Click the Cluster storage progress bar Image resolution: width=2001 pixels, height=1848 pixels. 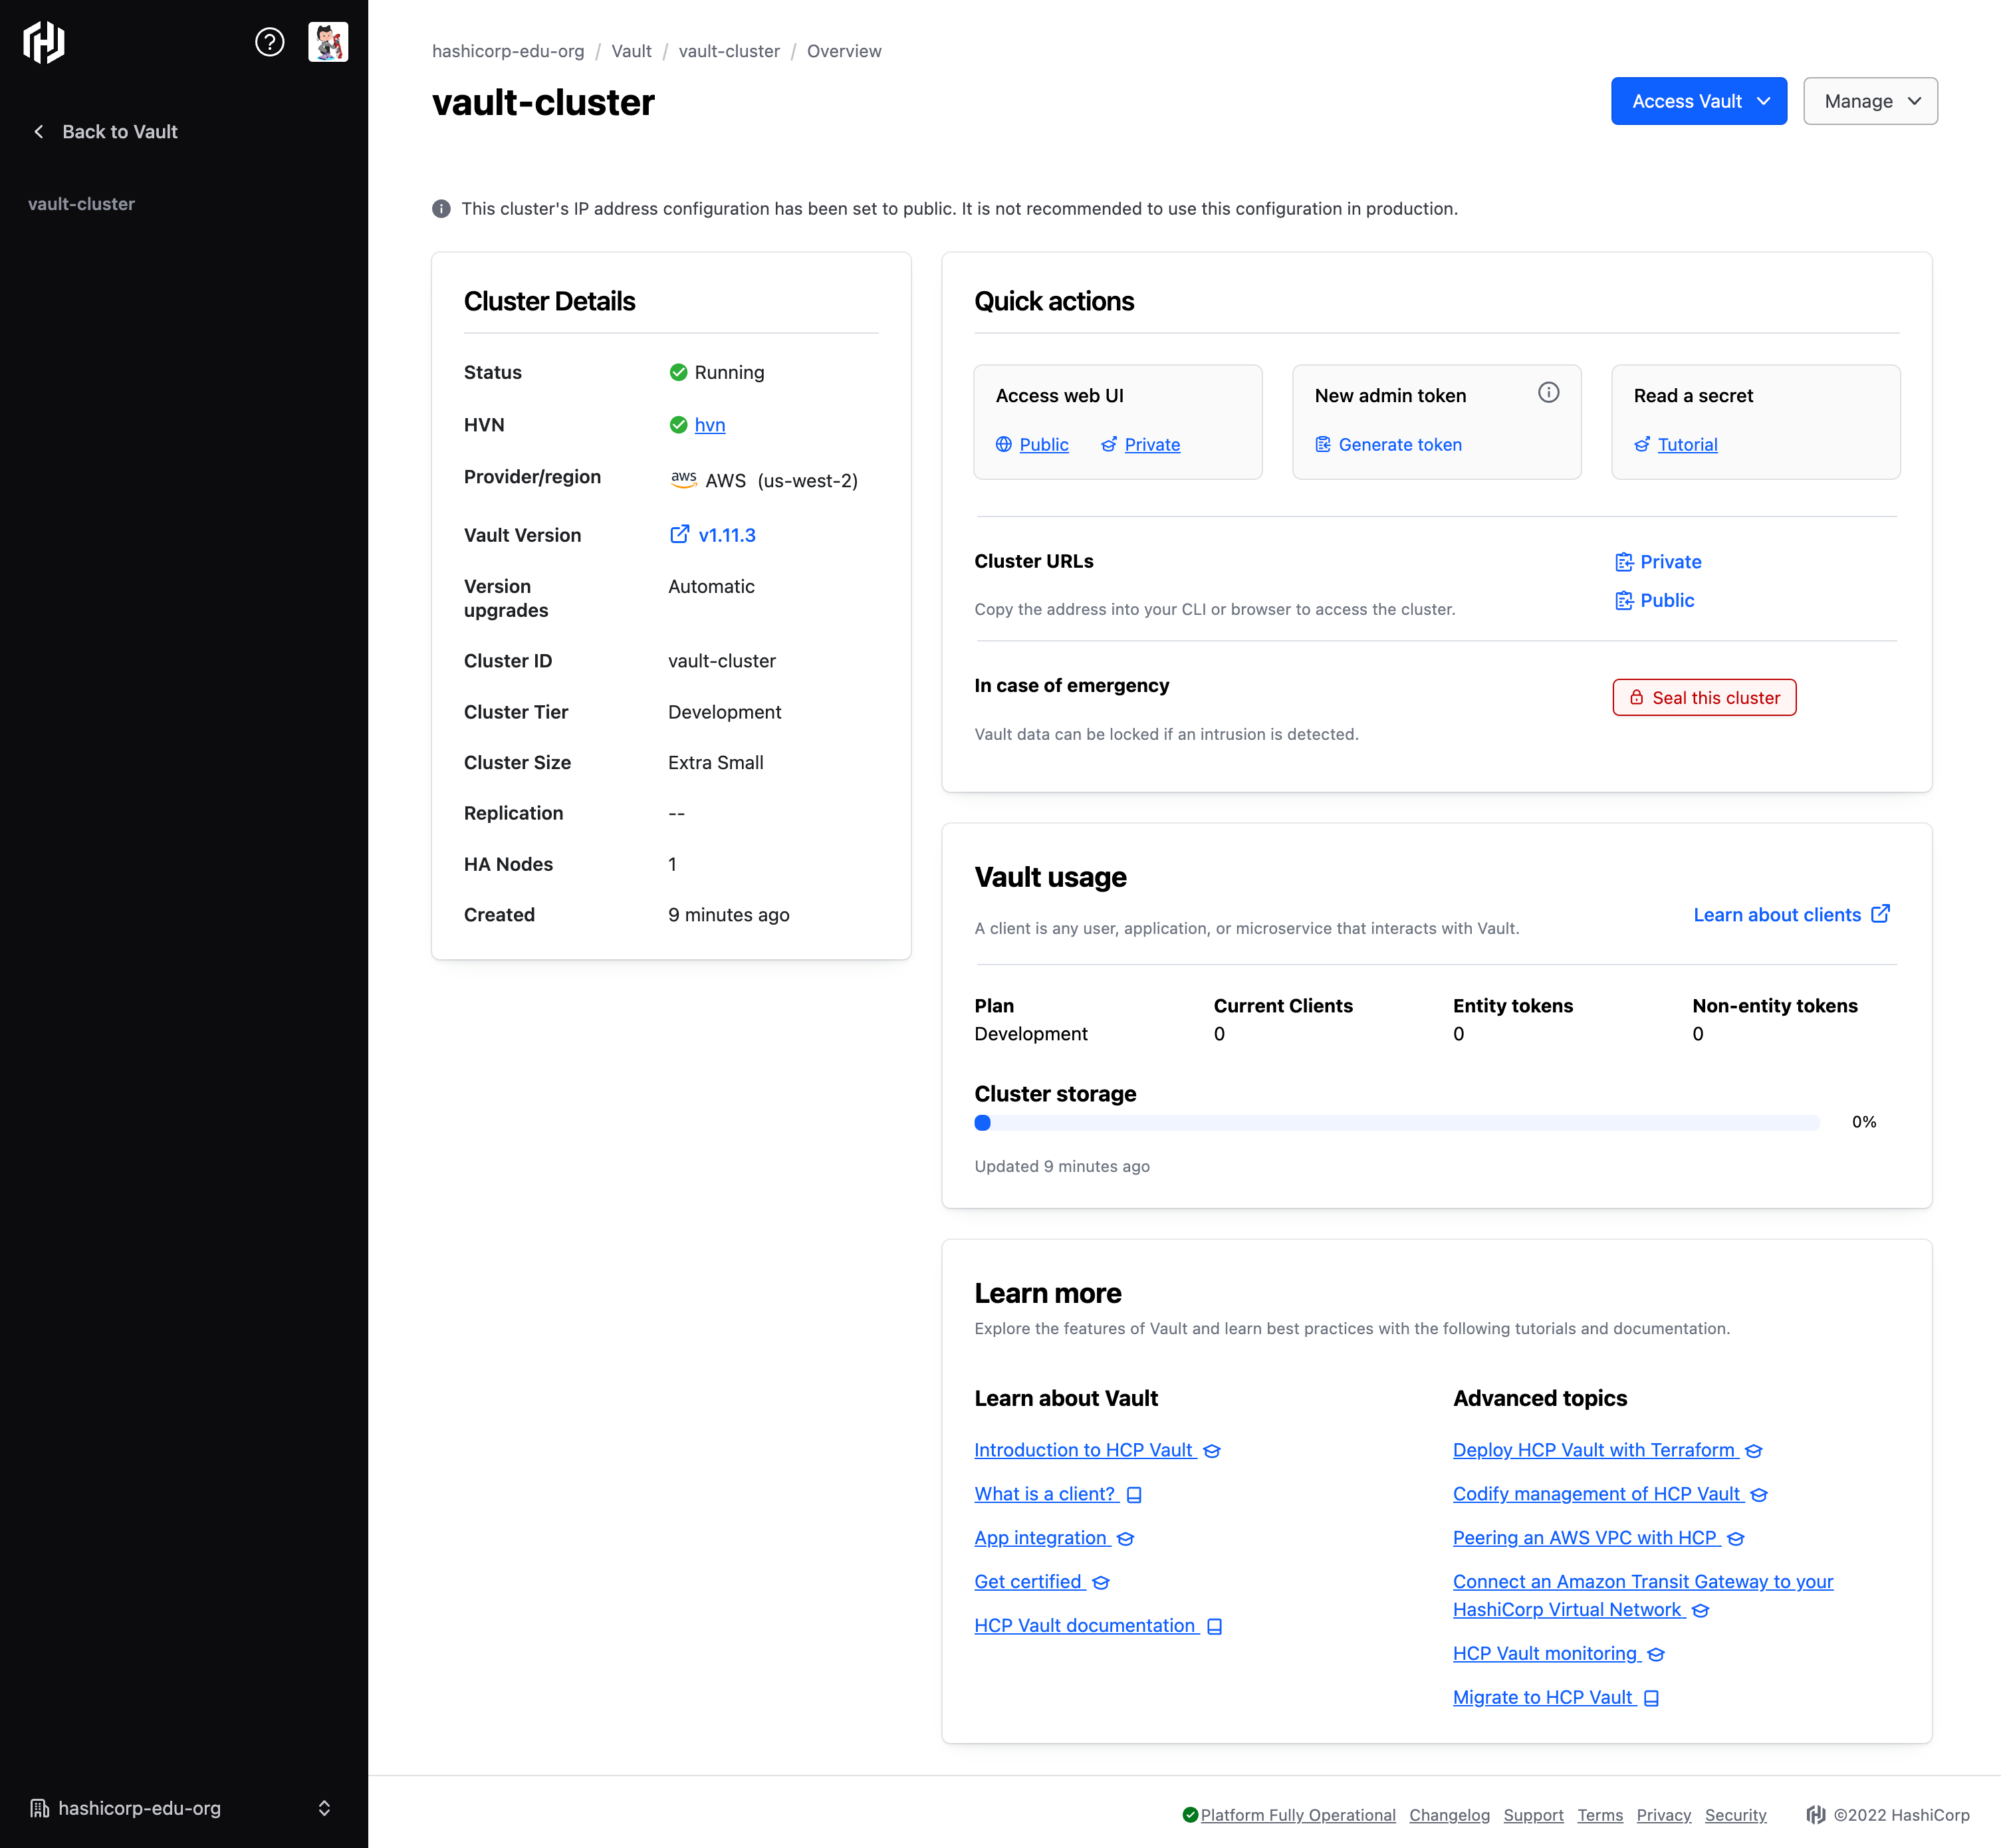pos(1396,1123)
